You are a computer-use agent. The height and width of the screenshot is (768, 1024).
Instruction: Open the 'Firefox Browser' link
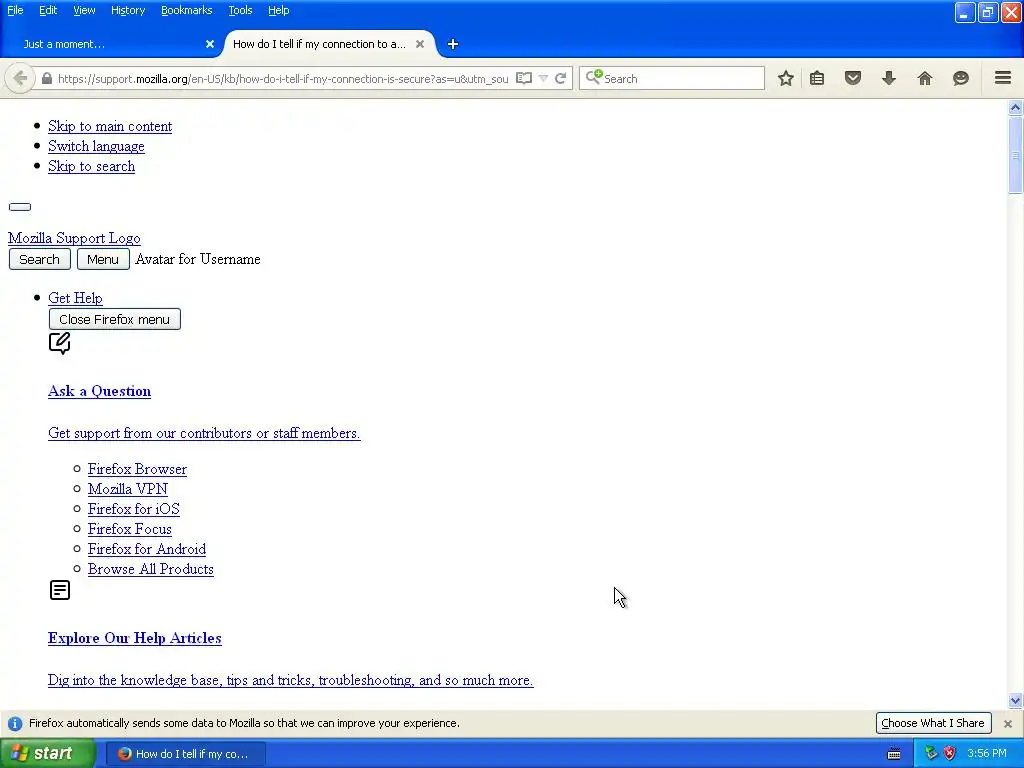137,469
